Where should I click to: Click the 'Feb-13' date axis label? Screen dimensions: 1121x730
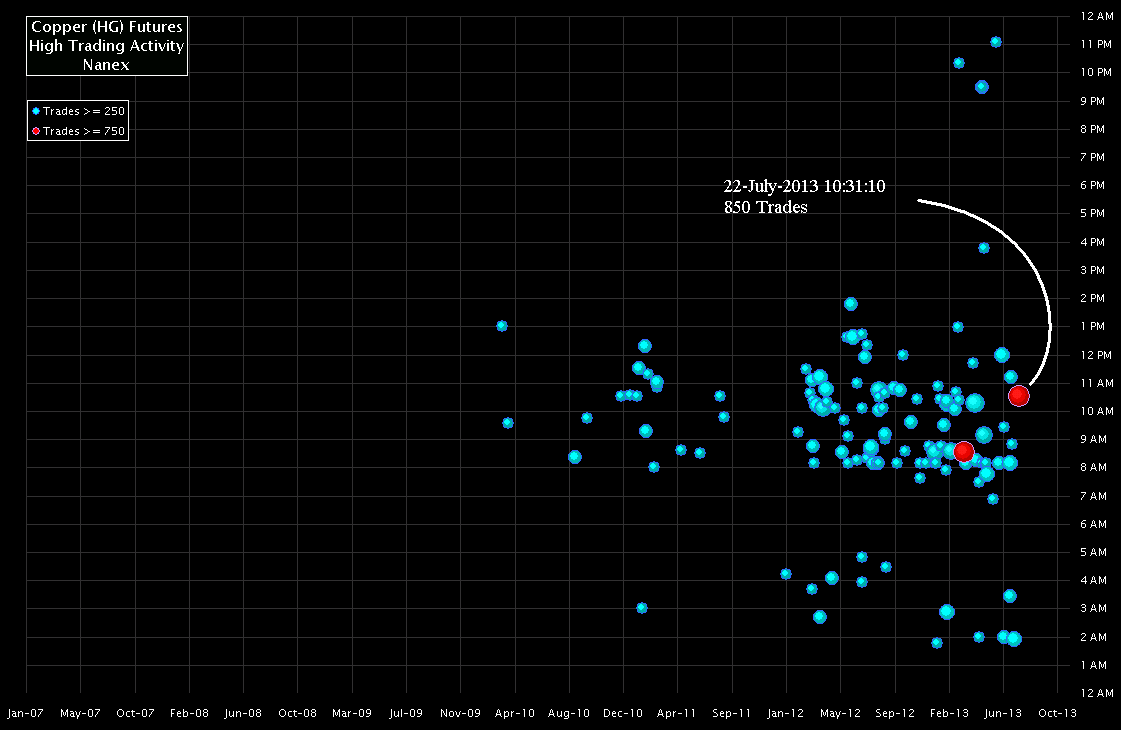(949, 713)
